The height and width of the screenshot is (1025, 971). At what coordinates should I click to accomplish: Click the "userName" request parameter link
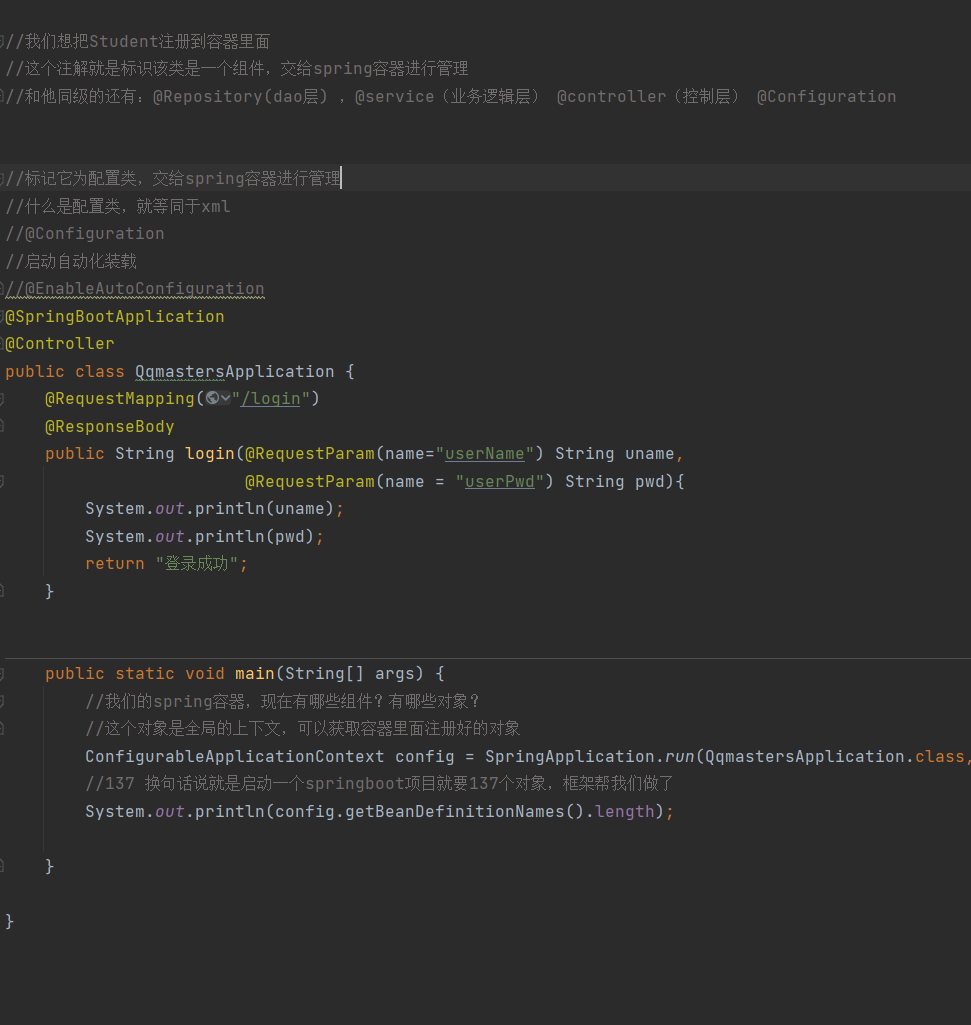pos(484,454)
